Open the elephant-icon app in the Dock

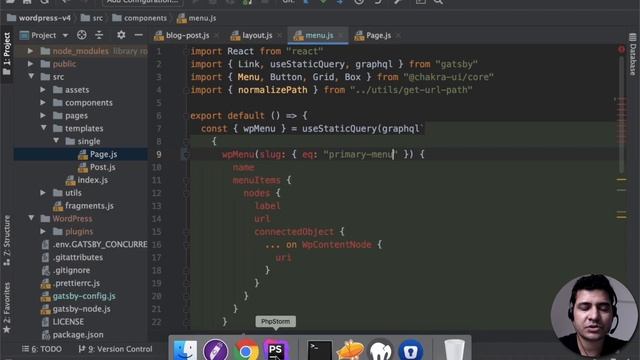(x=380, y=350)
